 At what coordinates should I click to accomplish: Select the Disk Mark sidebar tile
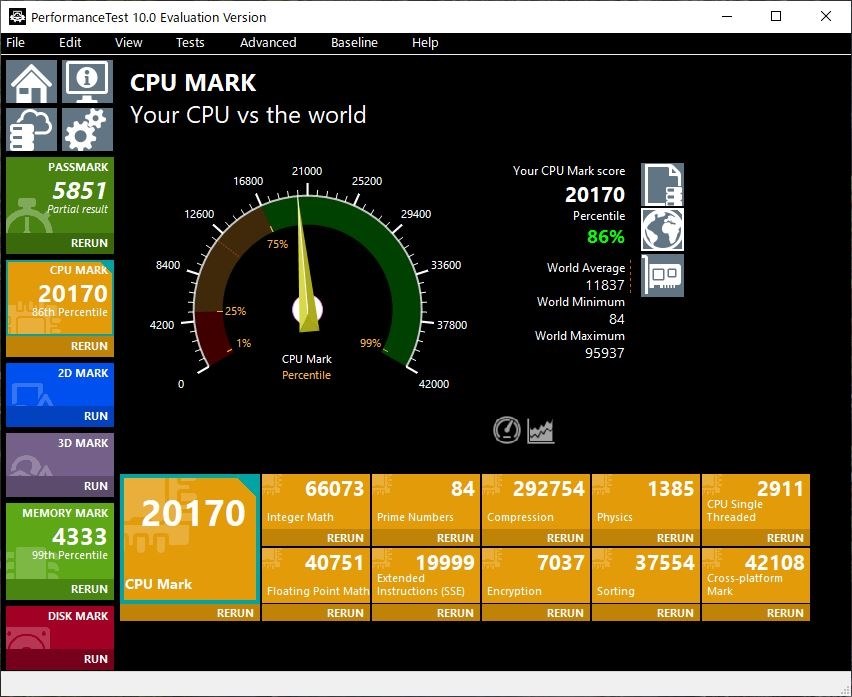(60, 627)
